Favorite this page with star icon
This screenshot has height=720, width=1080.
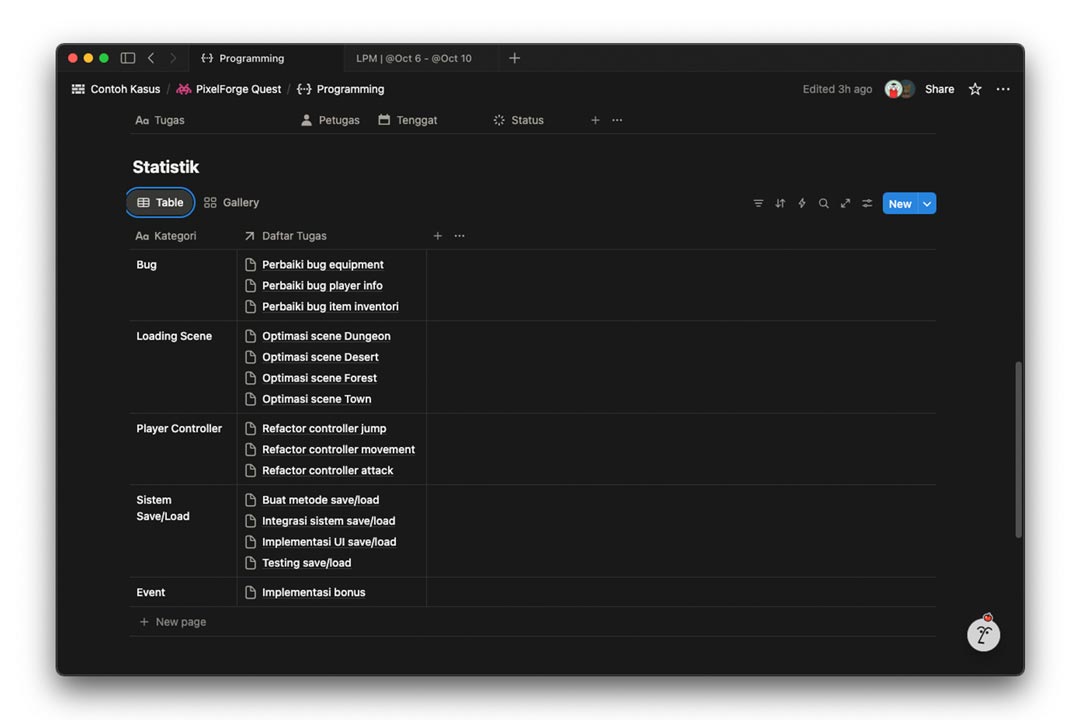(975, 89)
